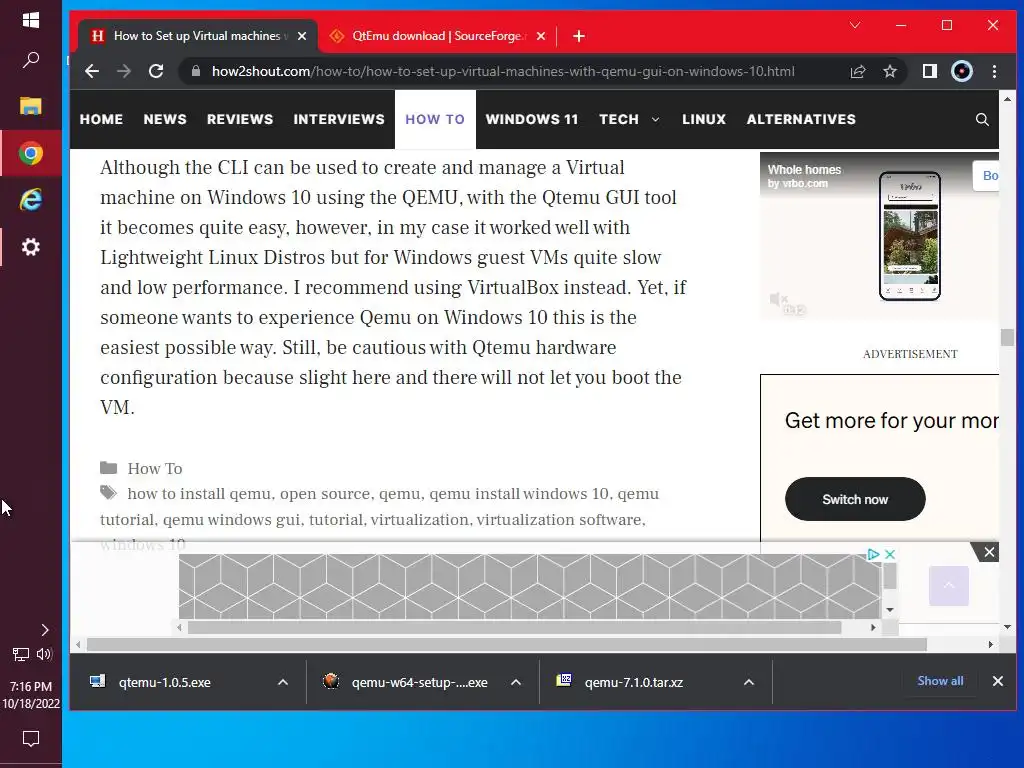Click the scroll-to-top button
This screenshot has width=1024, height=768.
pyautogui.click(x=948, y=586)
